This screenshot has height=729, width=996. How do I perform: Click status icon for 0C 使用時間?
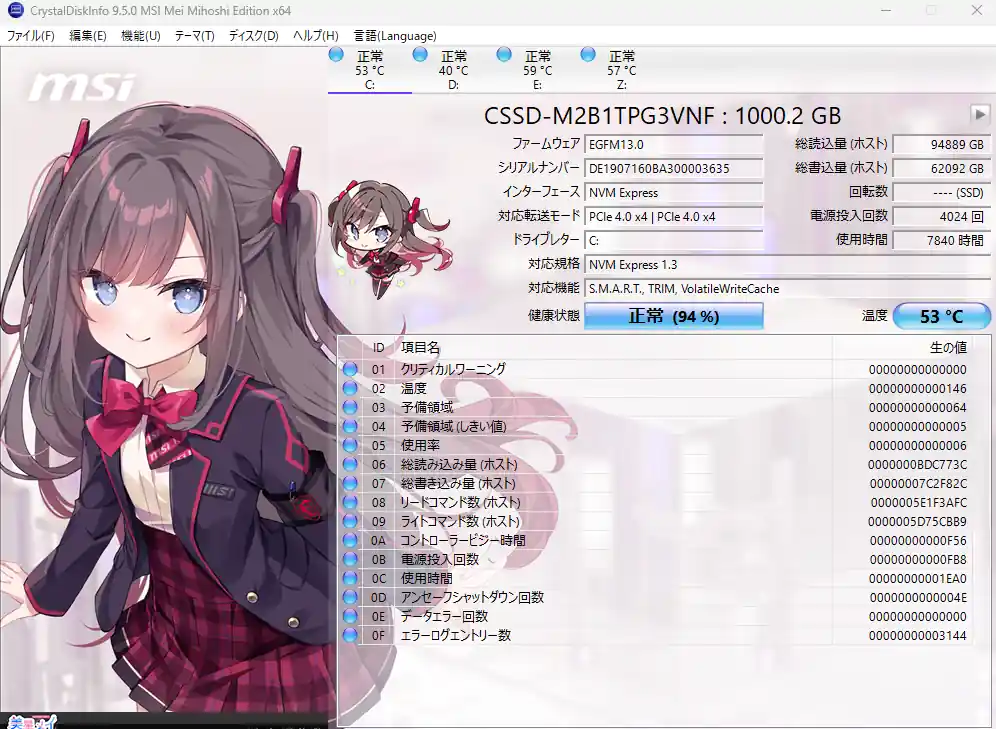350,579
